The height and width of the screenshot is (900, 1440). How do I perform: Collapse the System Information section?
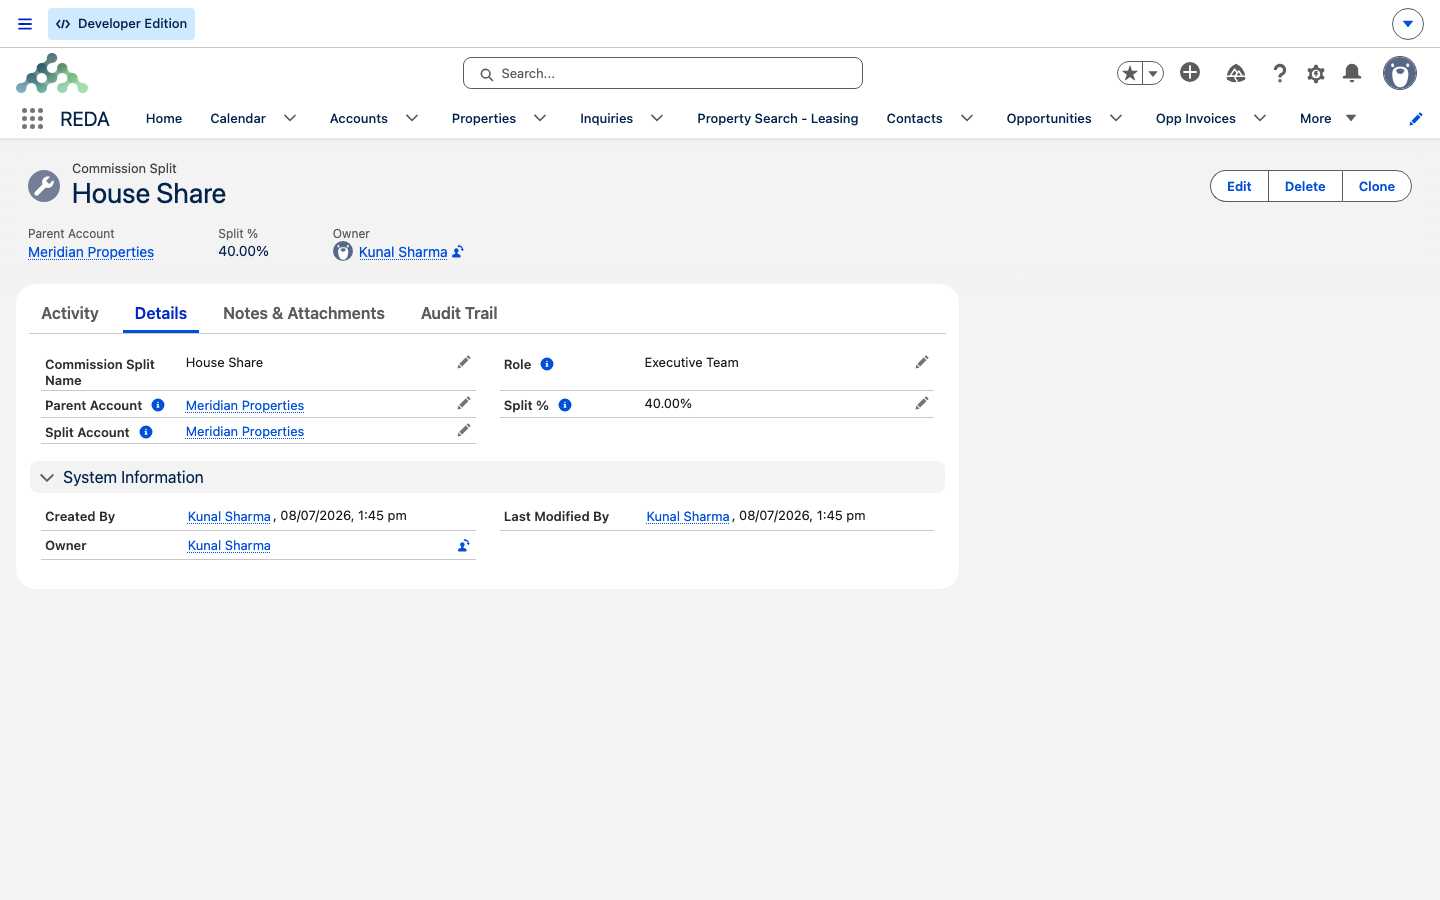click(x=47, y=478)
